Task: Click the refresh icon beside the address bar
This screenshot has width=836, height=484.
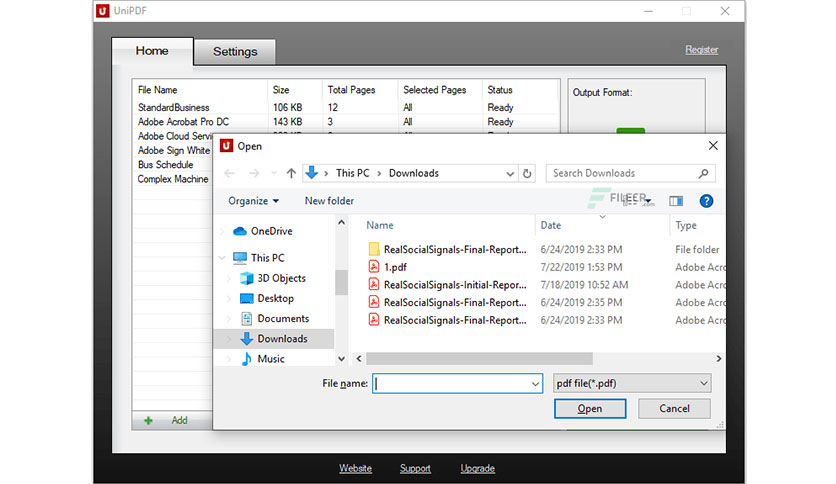Action: 527,173
